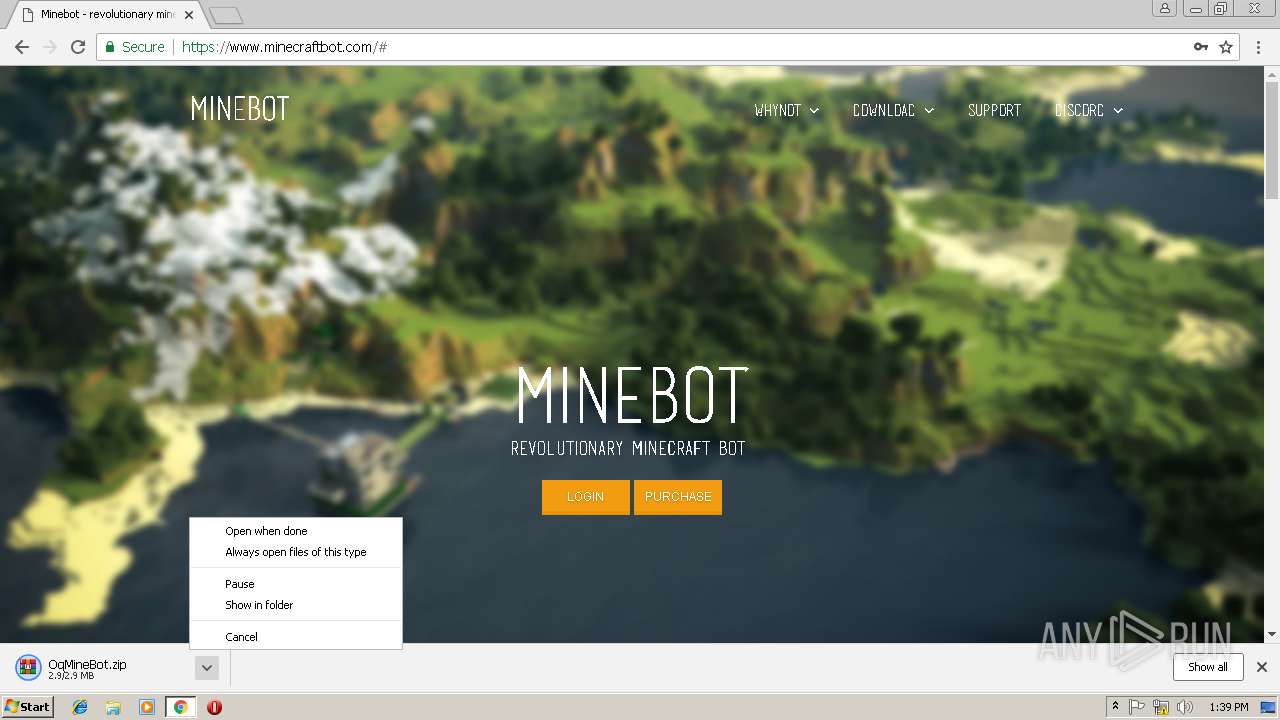This screenshot has height=720, width=1280.
Task: Select Always open files of this type
Action: tap(296, 552)
